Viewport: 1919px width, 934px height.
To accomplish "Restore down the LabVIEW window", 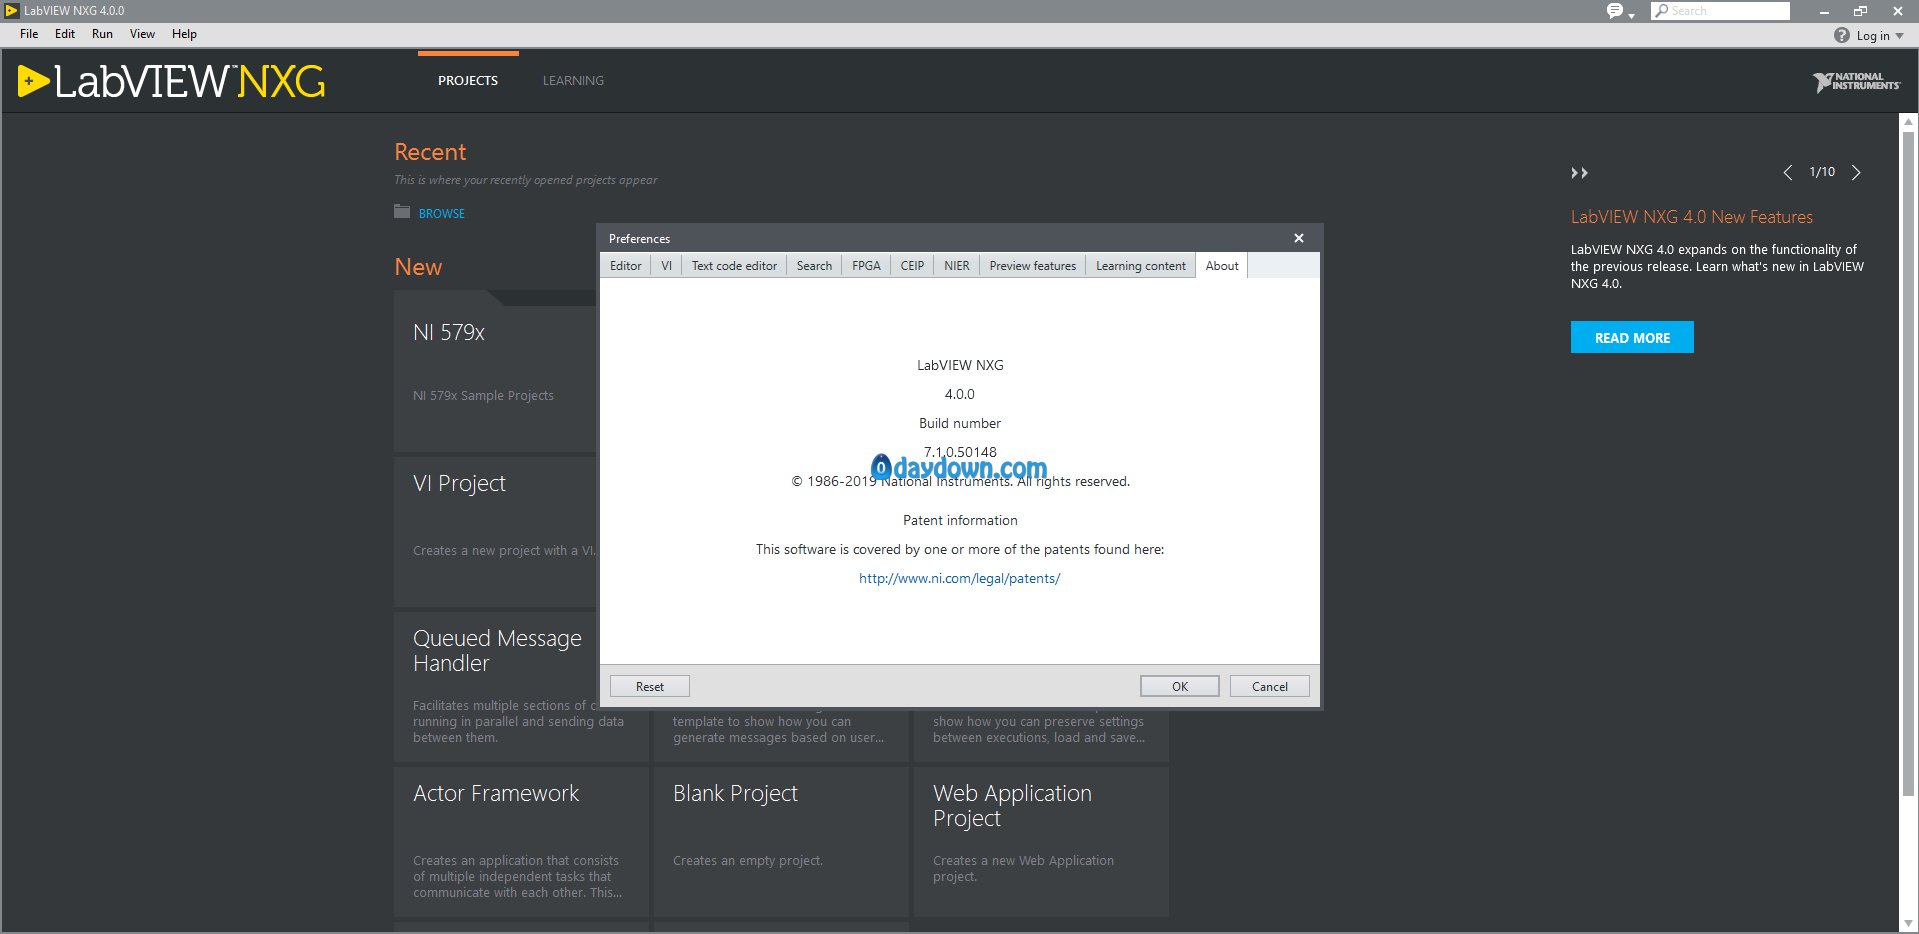I will coord(1860,11).
